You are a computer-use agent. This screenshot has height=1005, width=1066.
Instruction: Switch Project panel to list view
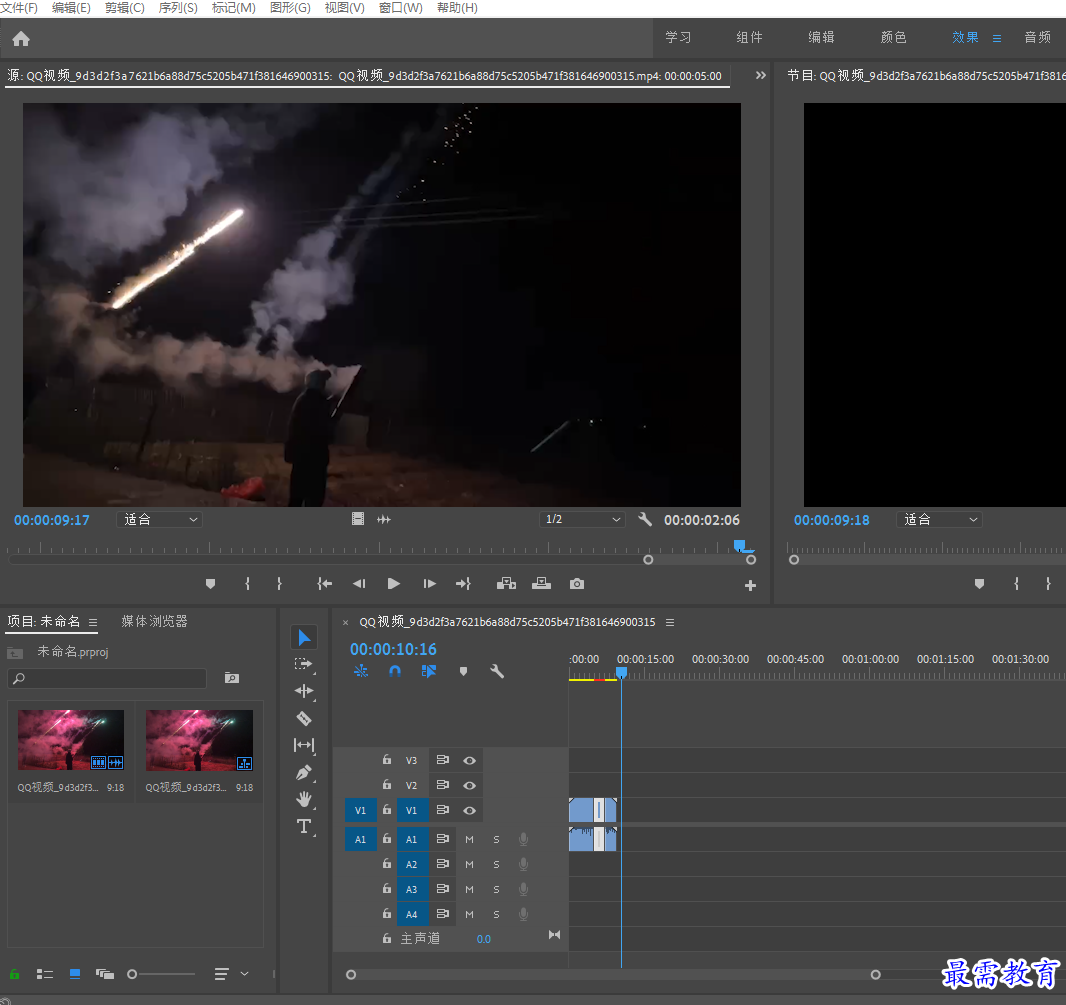click(x=45, y=974)
